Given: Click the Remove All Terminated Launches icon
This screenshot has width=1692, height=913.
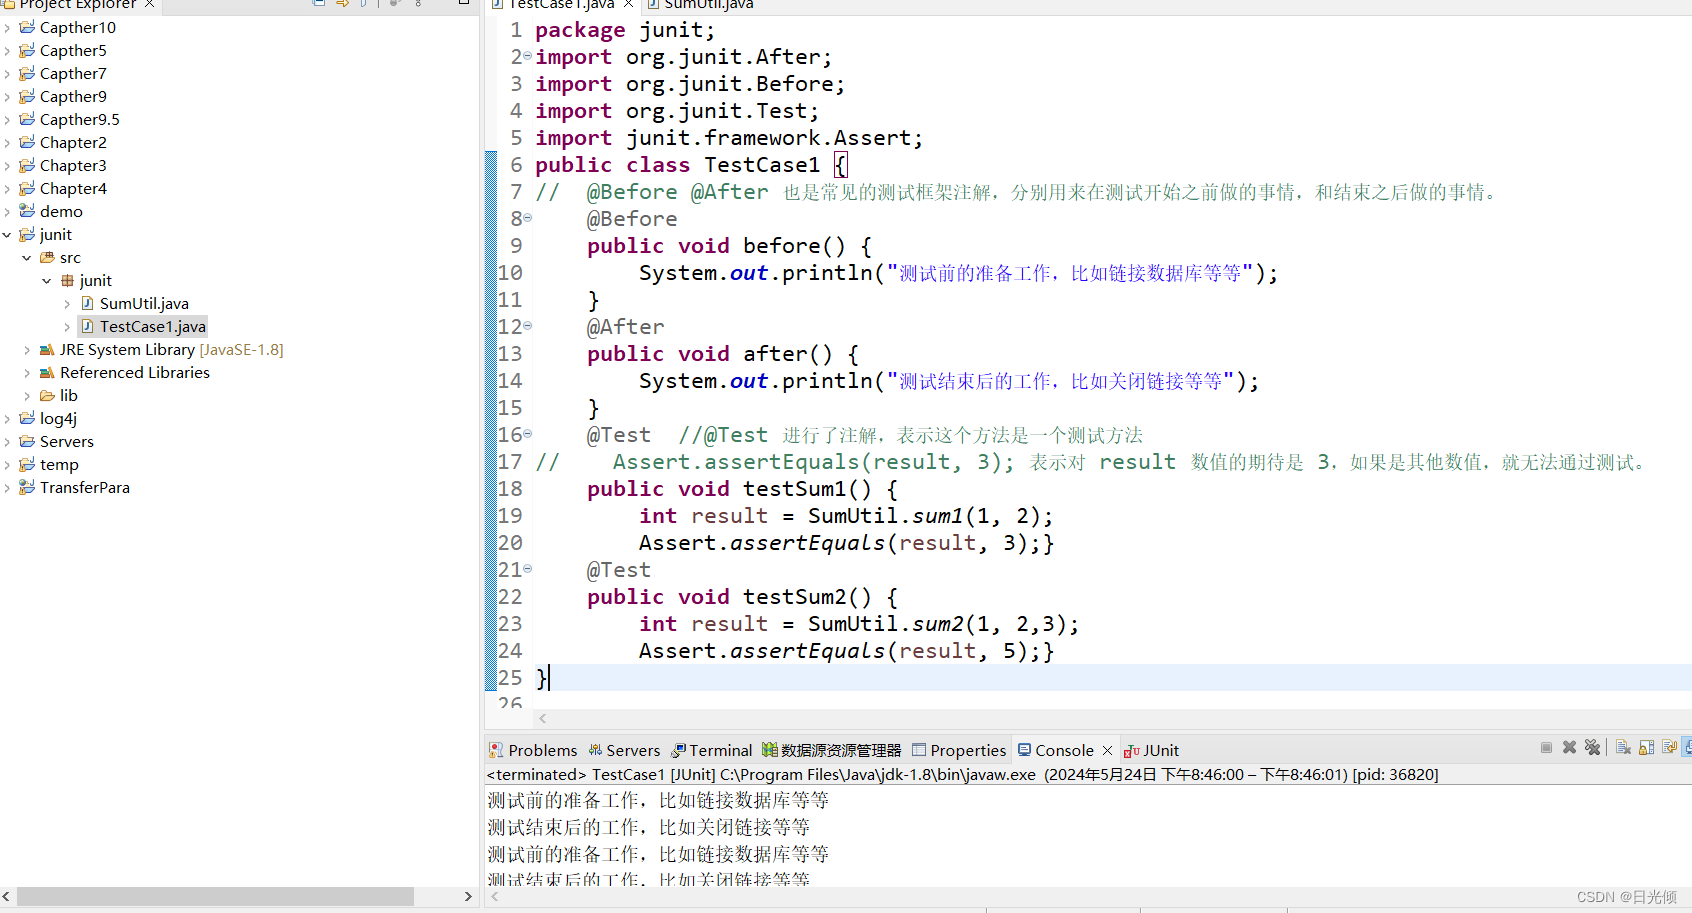Looking at the screenshot, I should coord(1592,748).
